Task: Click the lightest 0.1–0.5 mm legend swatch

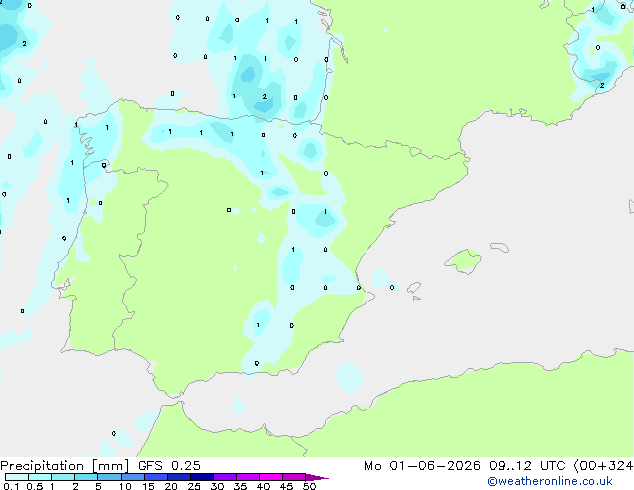Action: (17, 477)
